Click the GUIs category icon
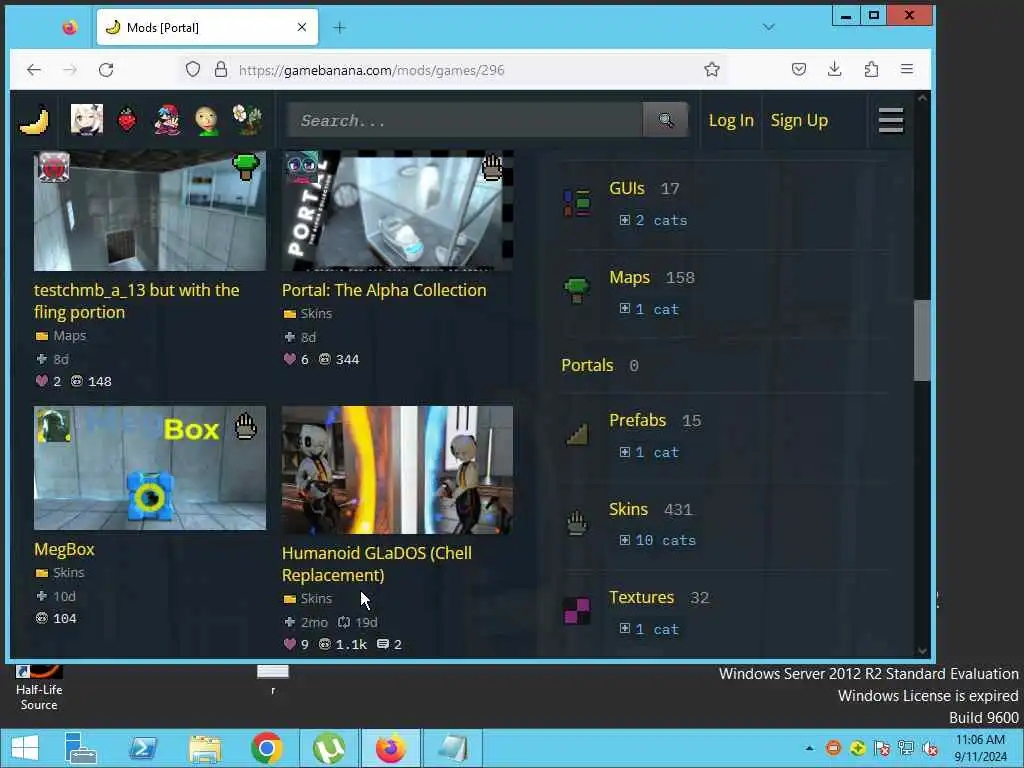The height and width of the screenshot is (768, 1024). [577, 203]
